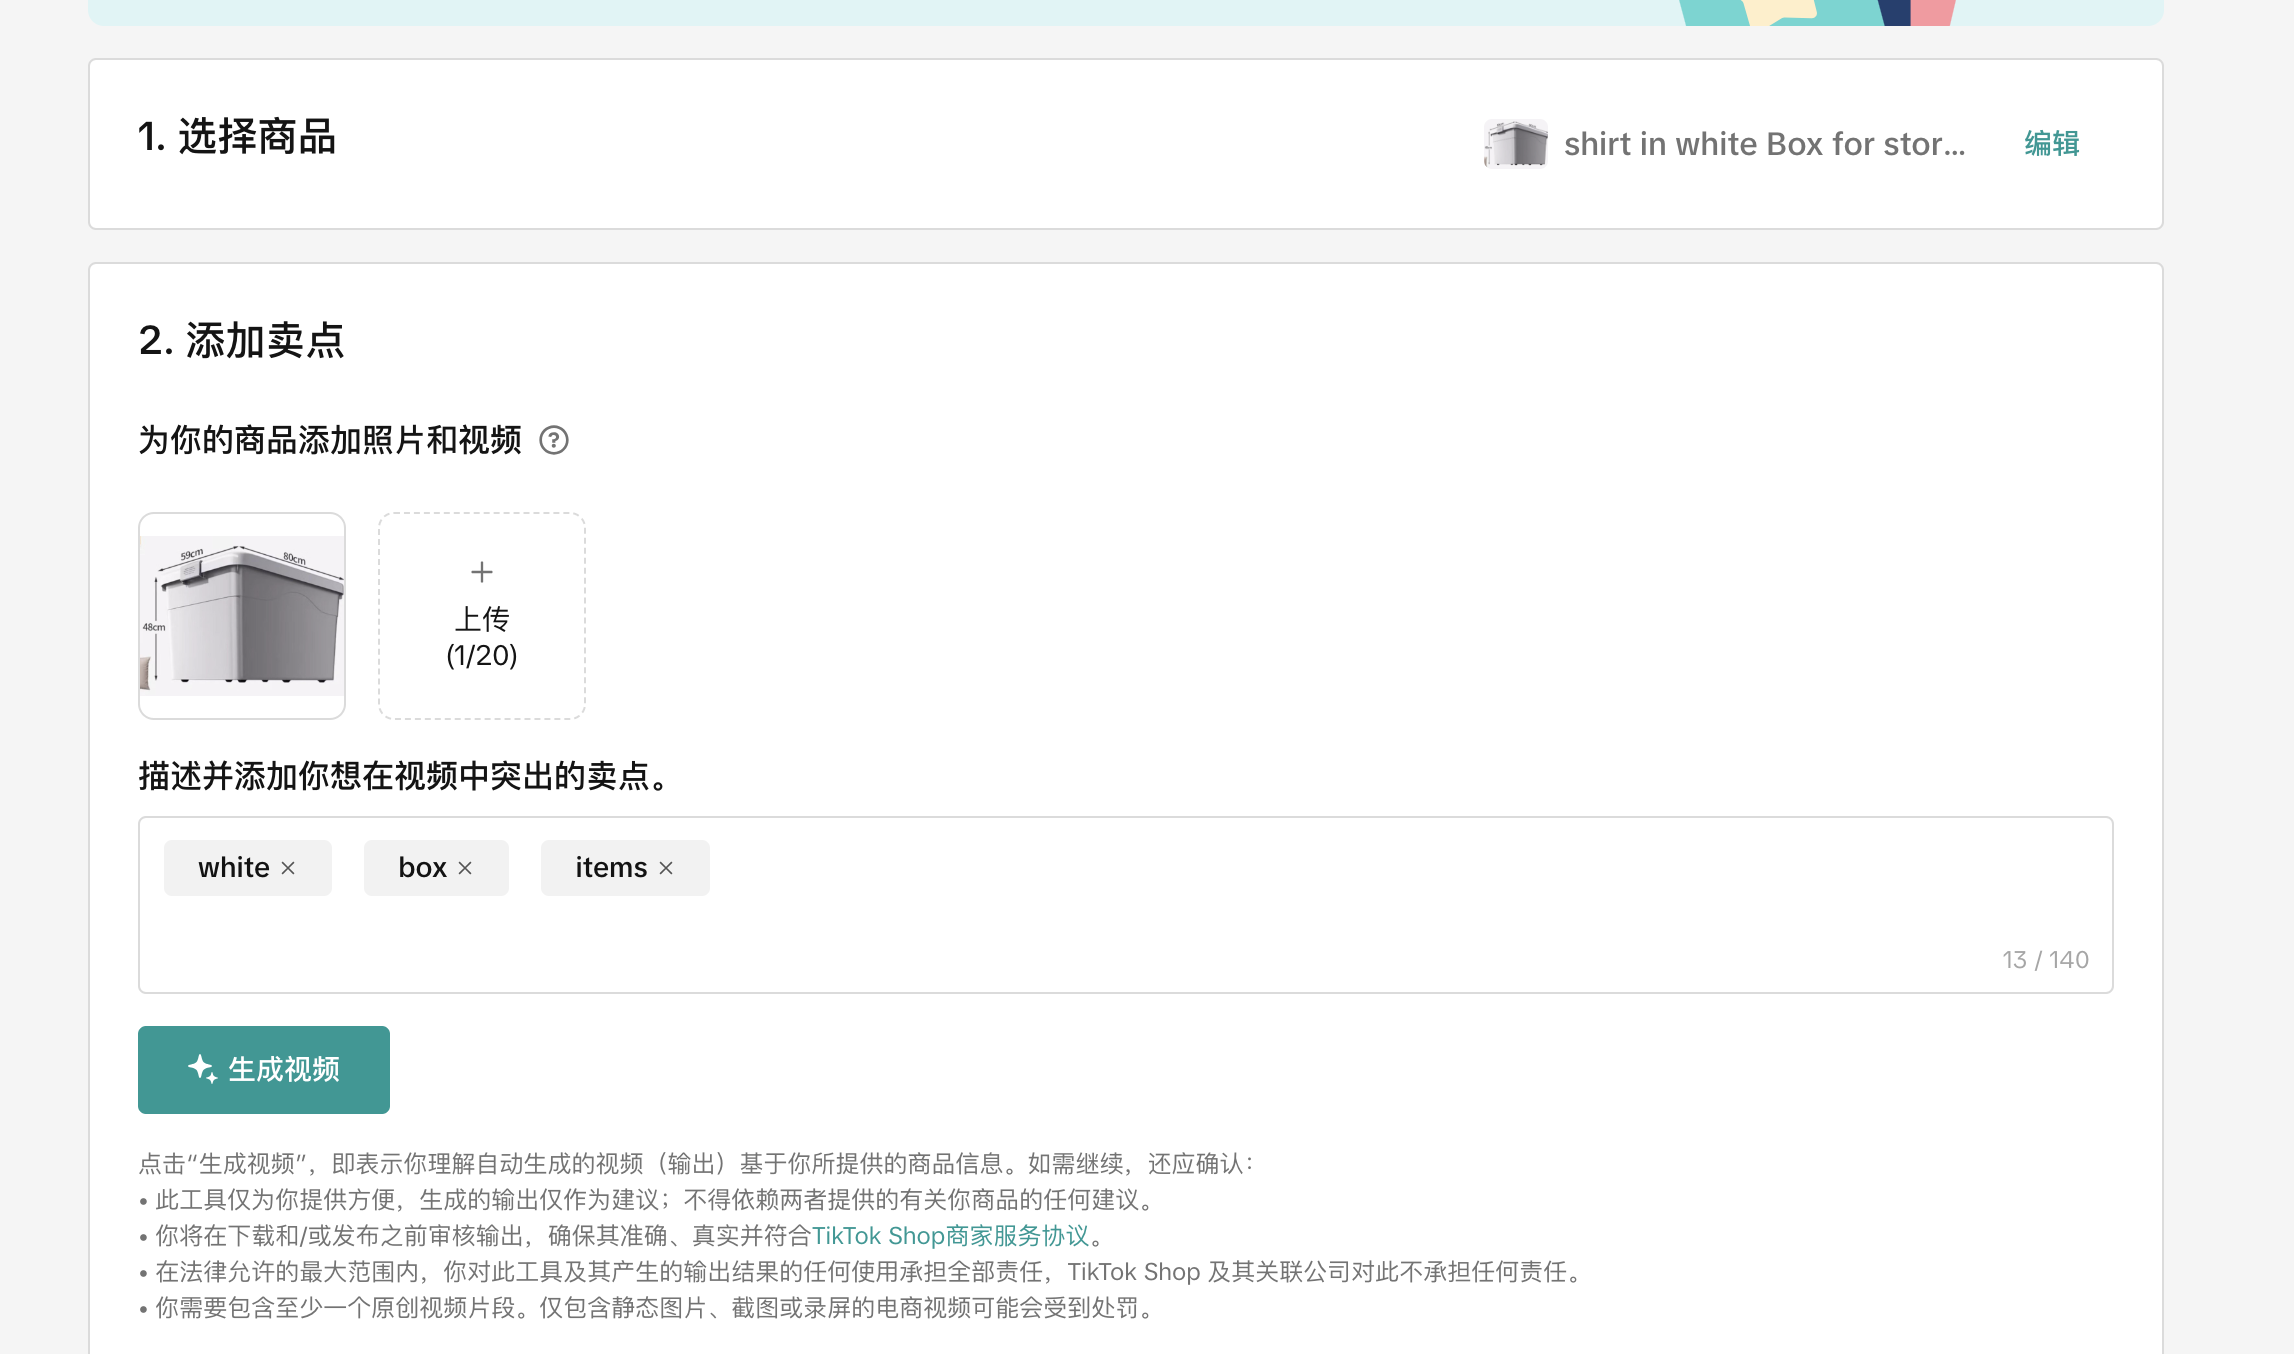Click 编辑 to edit selected product

(x=2051, y=144)
